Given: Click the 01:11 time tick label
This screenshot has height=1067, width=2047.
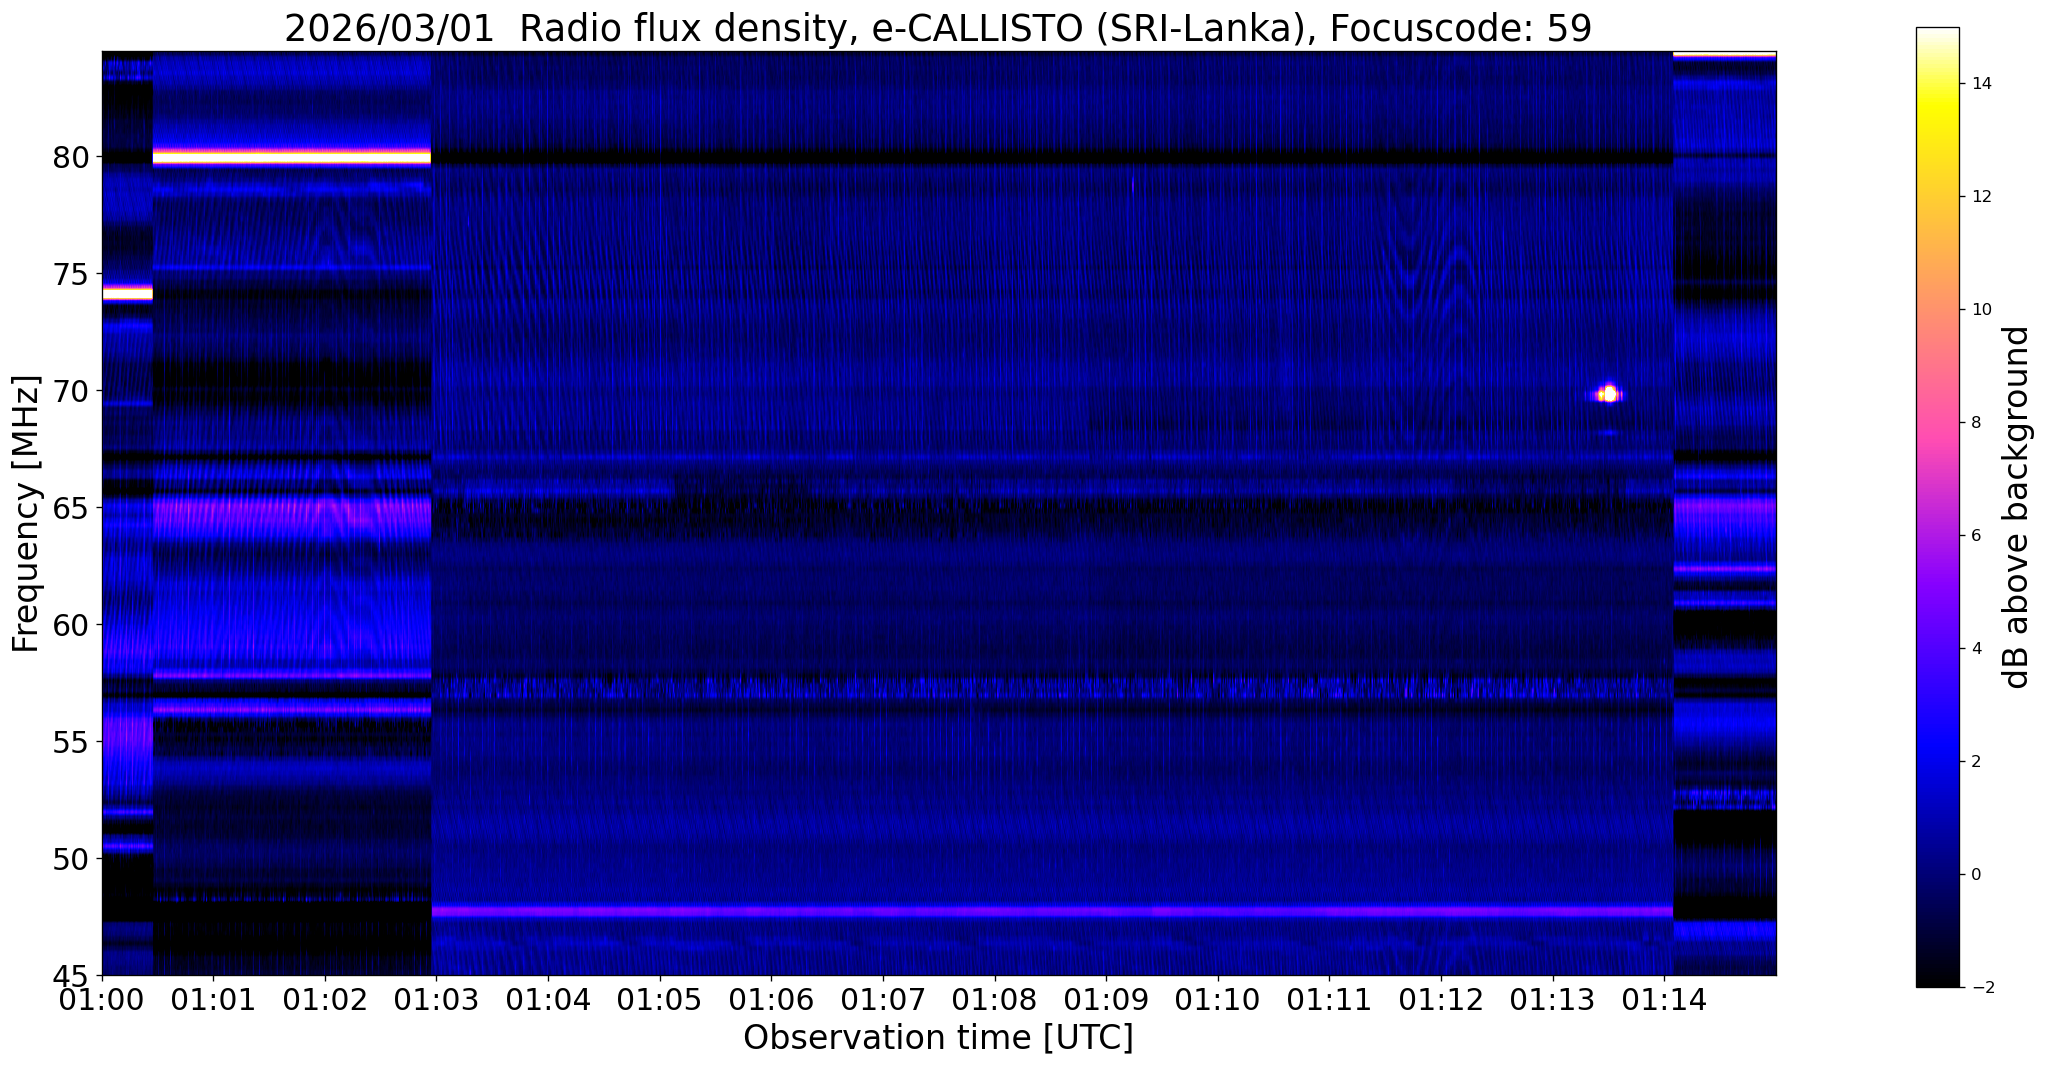Looking at the screenshot, I should point(1329,999).
